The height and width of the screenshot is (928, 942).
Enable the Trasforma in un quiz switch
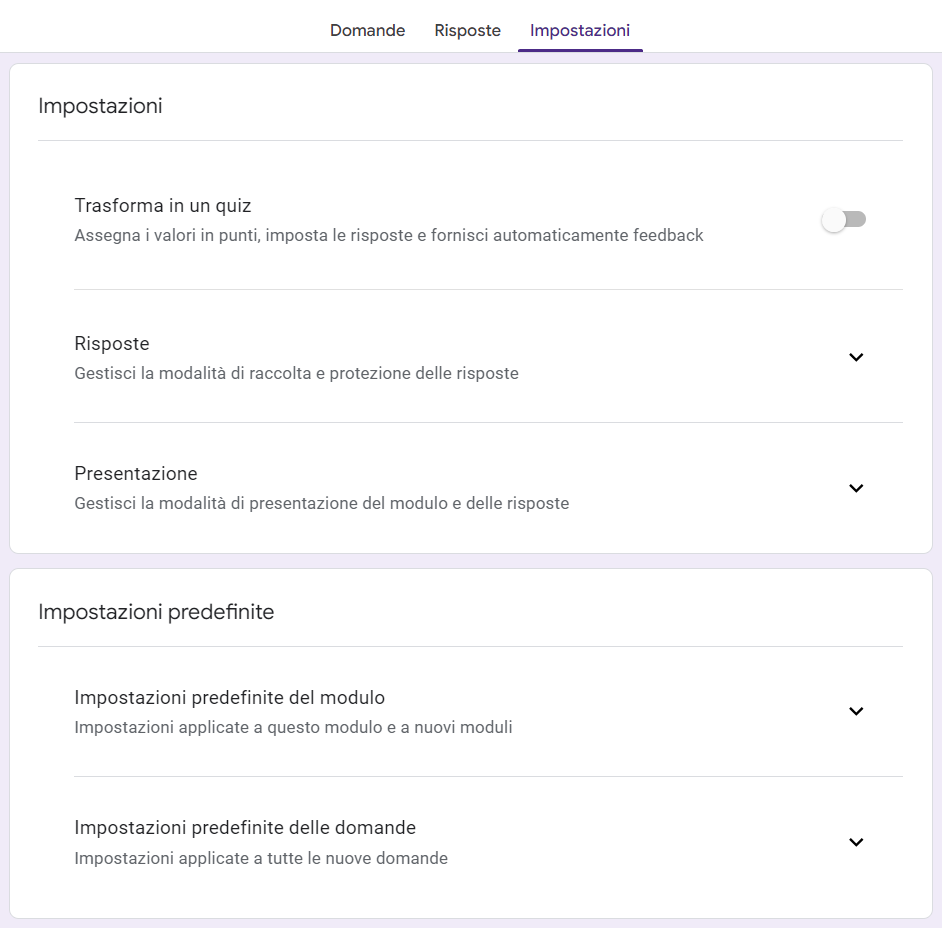tap(844, 220)
